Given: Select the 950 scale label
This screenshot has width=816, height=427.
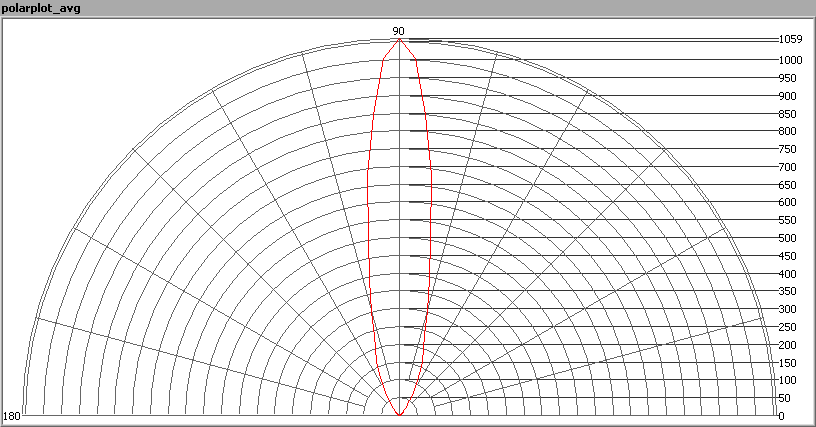Looking at the screenshot, I should 788,78.
